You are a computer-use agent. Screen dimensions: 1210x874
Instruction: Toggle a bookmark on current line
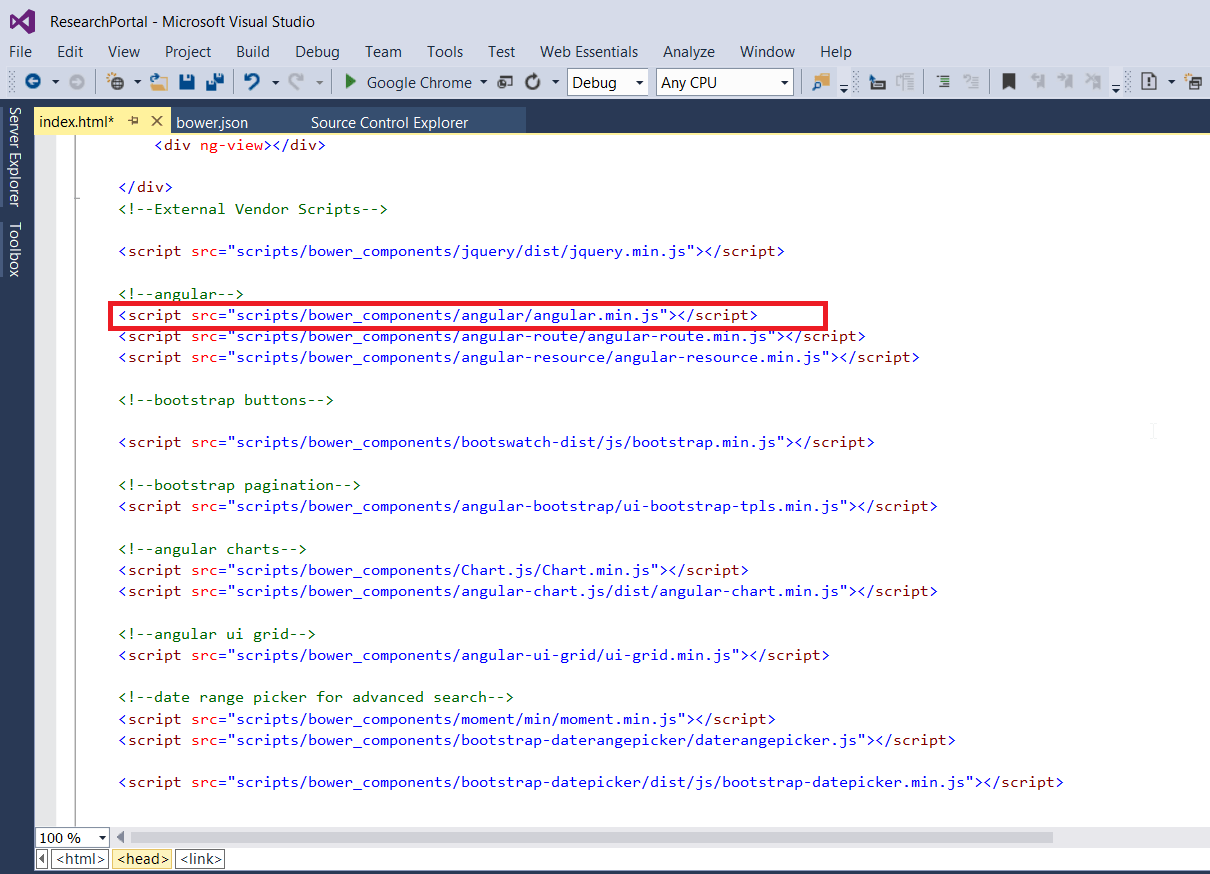[x=1007, y=82]
